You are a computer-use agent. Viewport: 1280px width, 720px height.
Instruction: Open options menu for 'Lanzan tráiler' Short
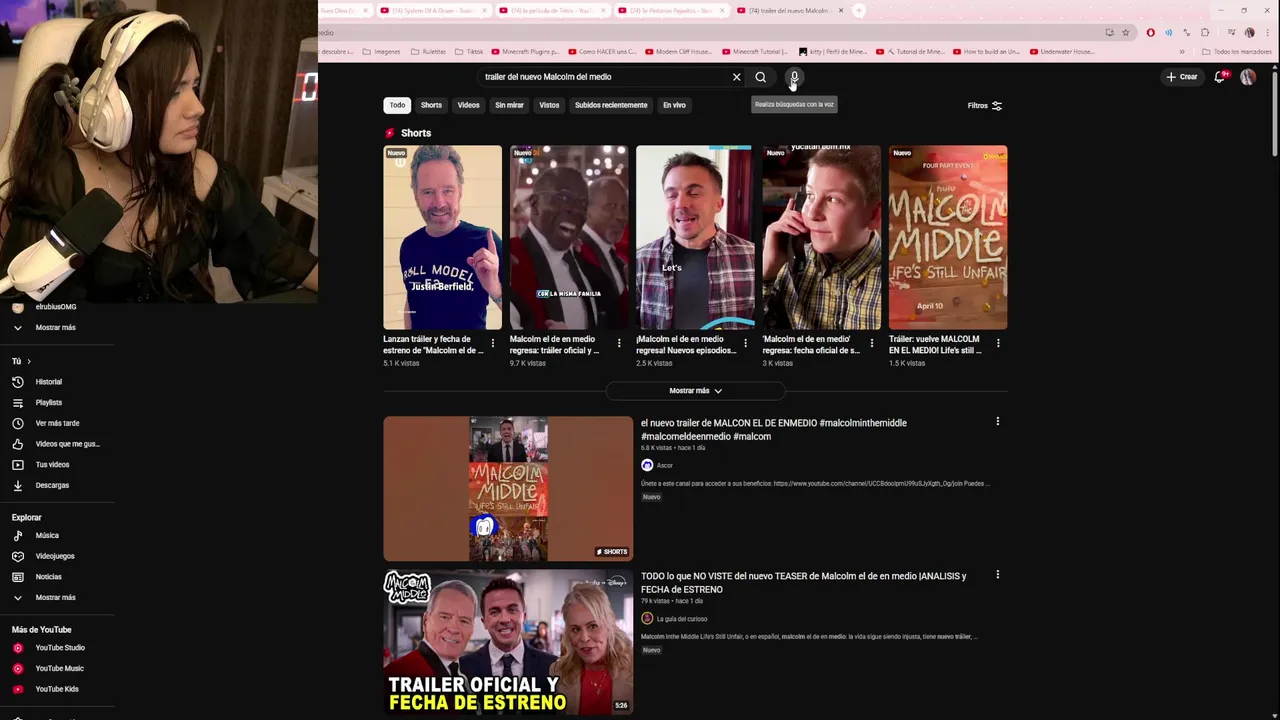pos(492,344)
